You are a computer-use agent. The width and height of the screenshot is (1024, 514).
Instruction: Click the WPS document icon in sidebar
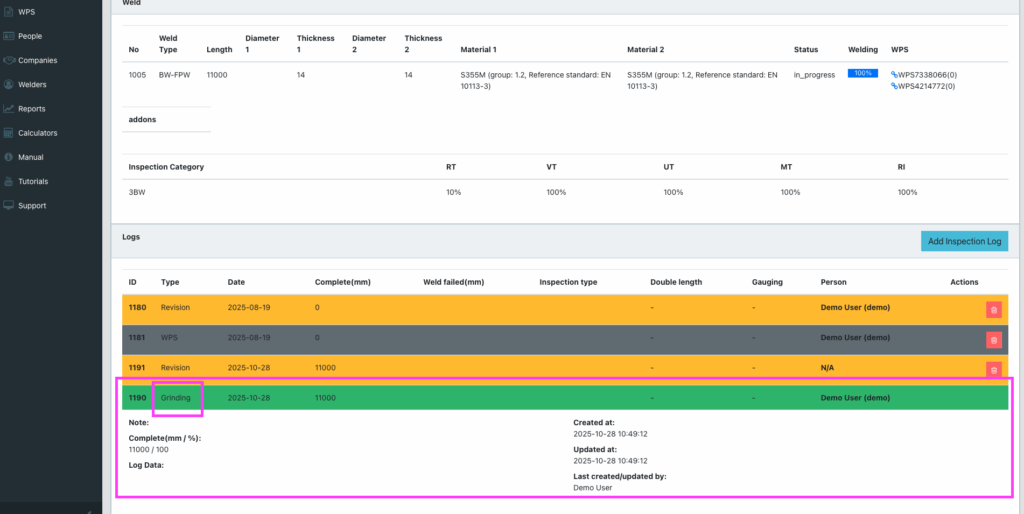(8, 11)
